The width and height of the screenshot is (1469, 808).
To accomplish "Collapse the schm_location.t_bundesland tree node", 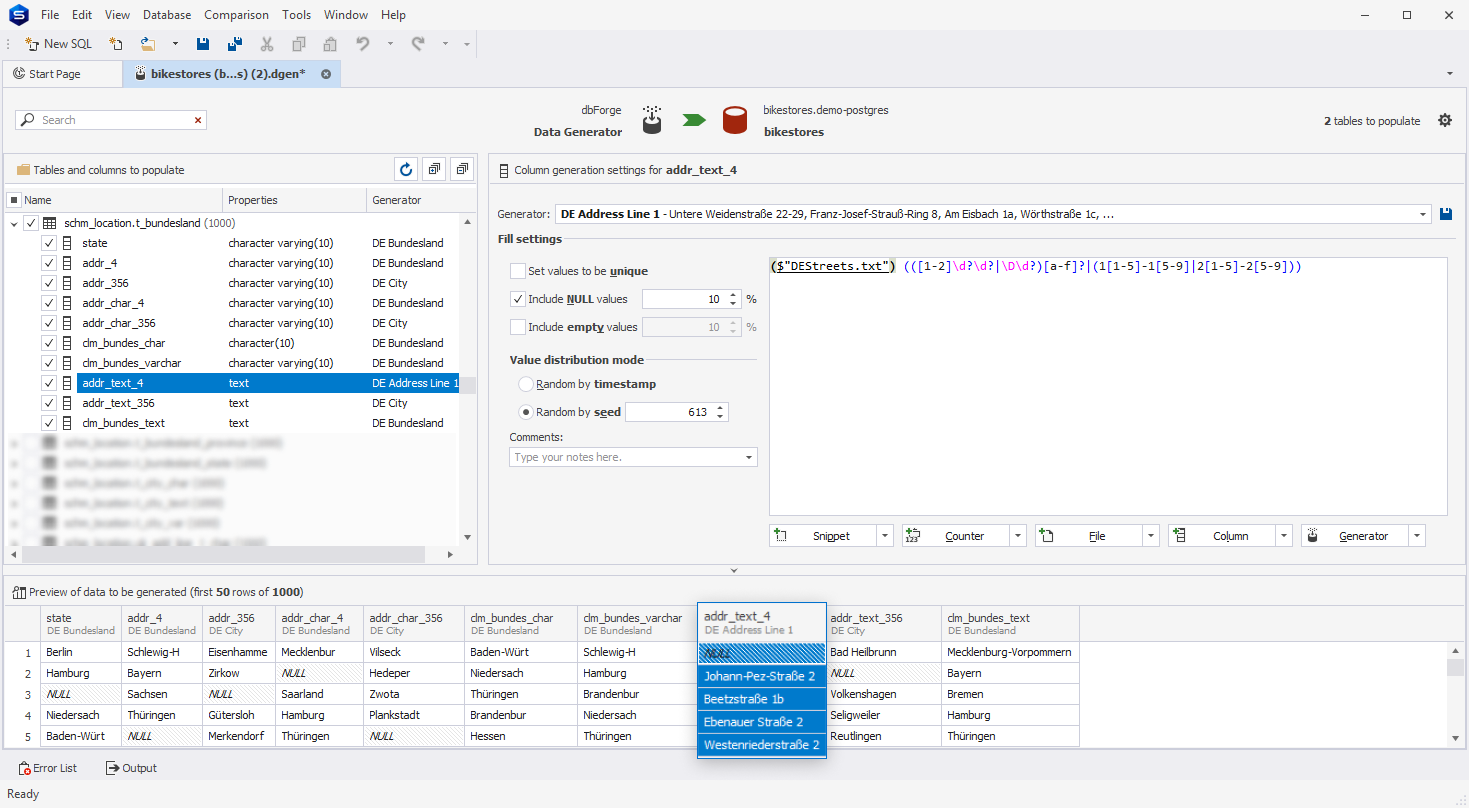I will click(x=14, y=223).
